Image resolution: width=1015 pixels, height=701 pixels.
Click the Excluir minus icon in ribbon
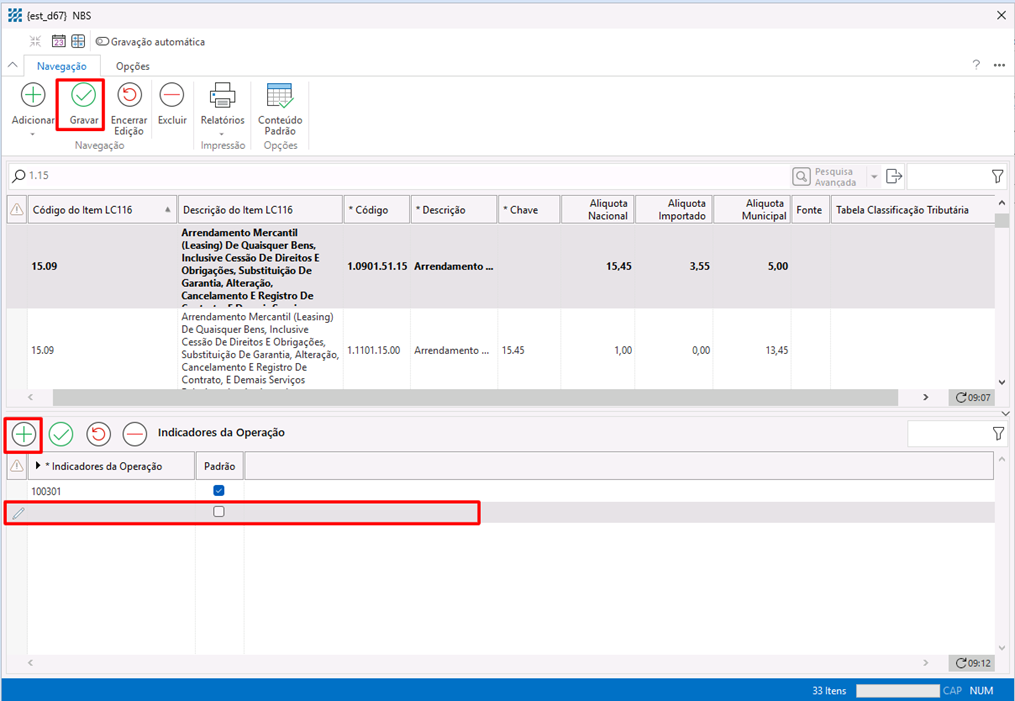172,95
